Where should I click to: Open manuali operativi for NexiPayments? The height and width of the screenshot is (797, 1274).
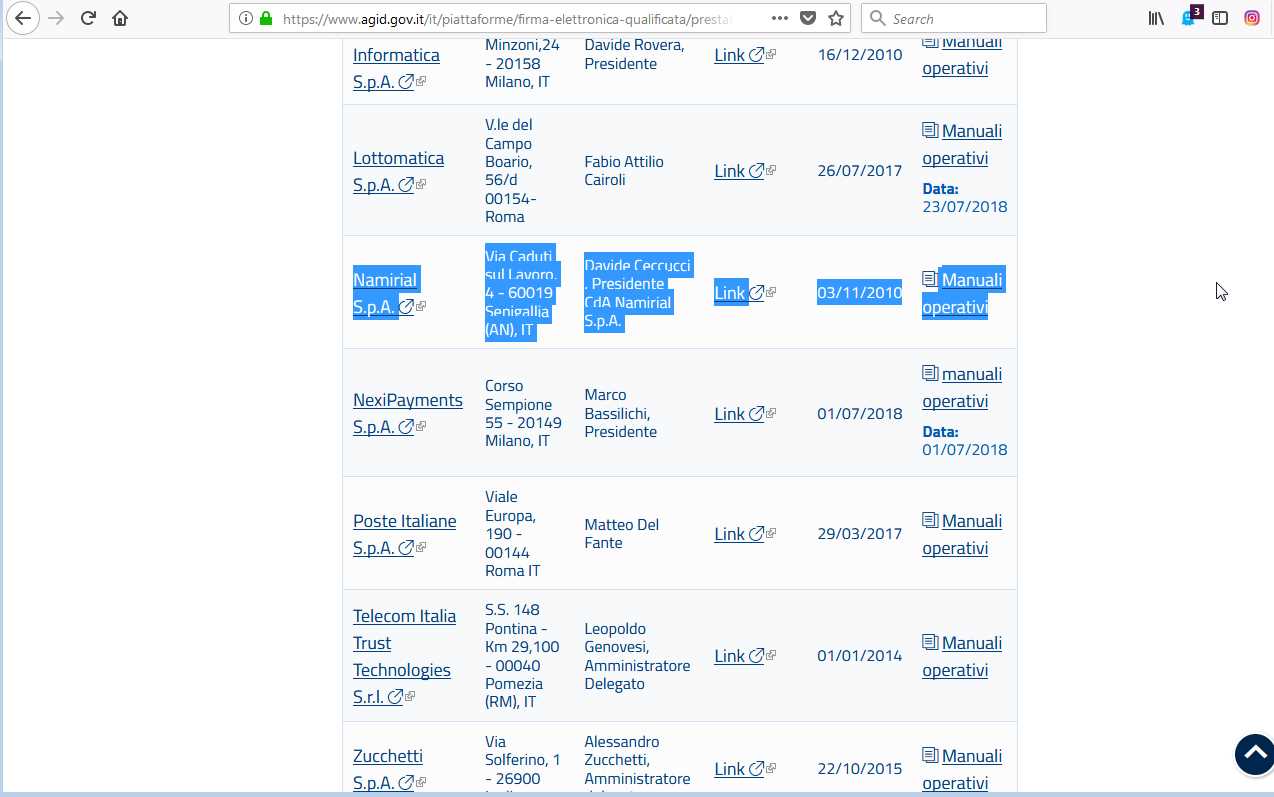point(962,387)
